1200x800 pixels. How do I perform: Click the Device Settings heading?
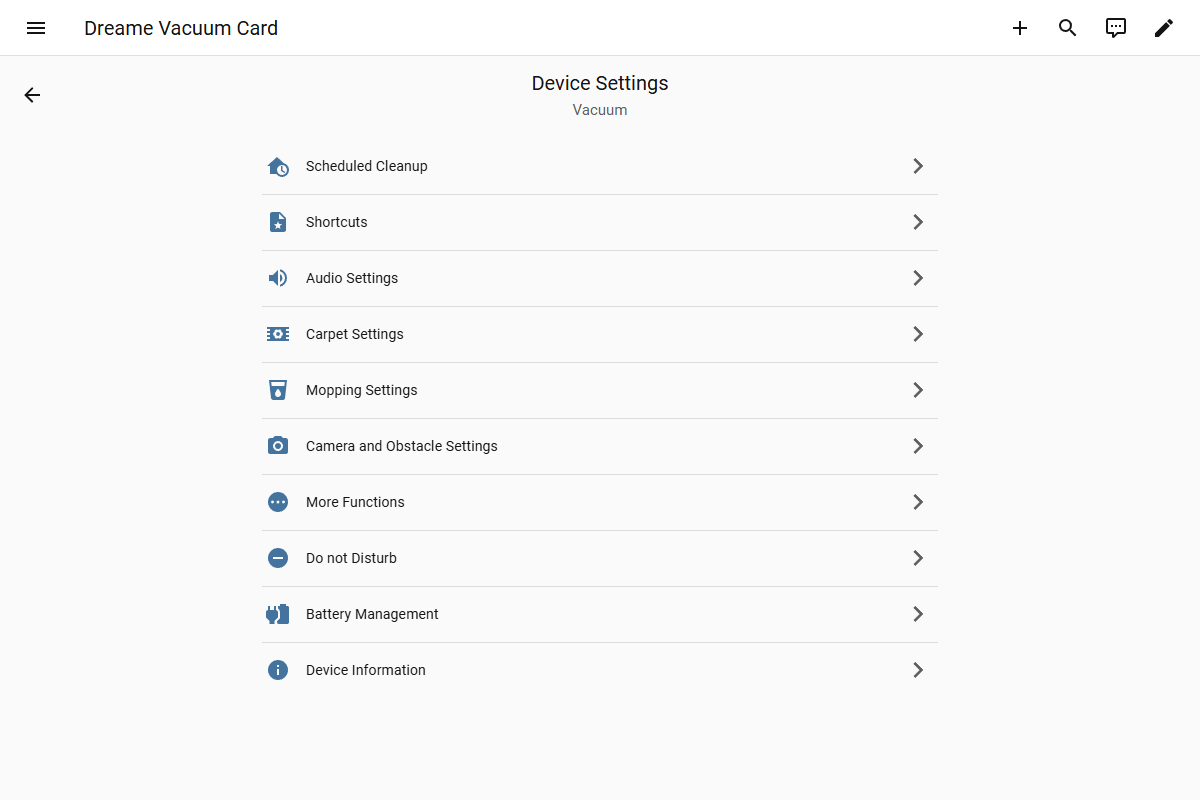click(x=600, y=83)
